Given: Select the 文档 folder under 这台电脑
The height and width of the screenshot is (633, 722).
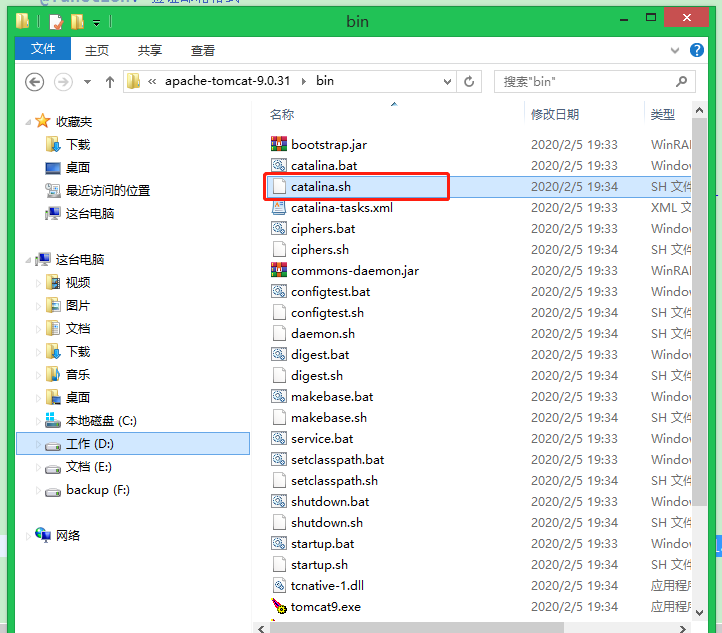Looking at the screenshot, I should tap(78, 329).
